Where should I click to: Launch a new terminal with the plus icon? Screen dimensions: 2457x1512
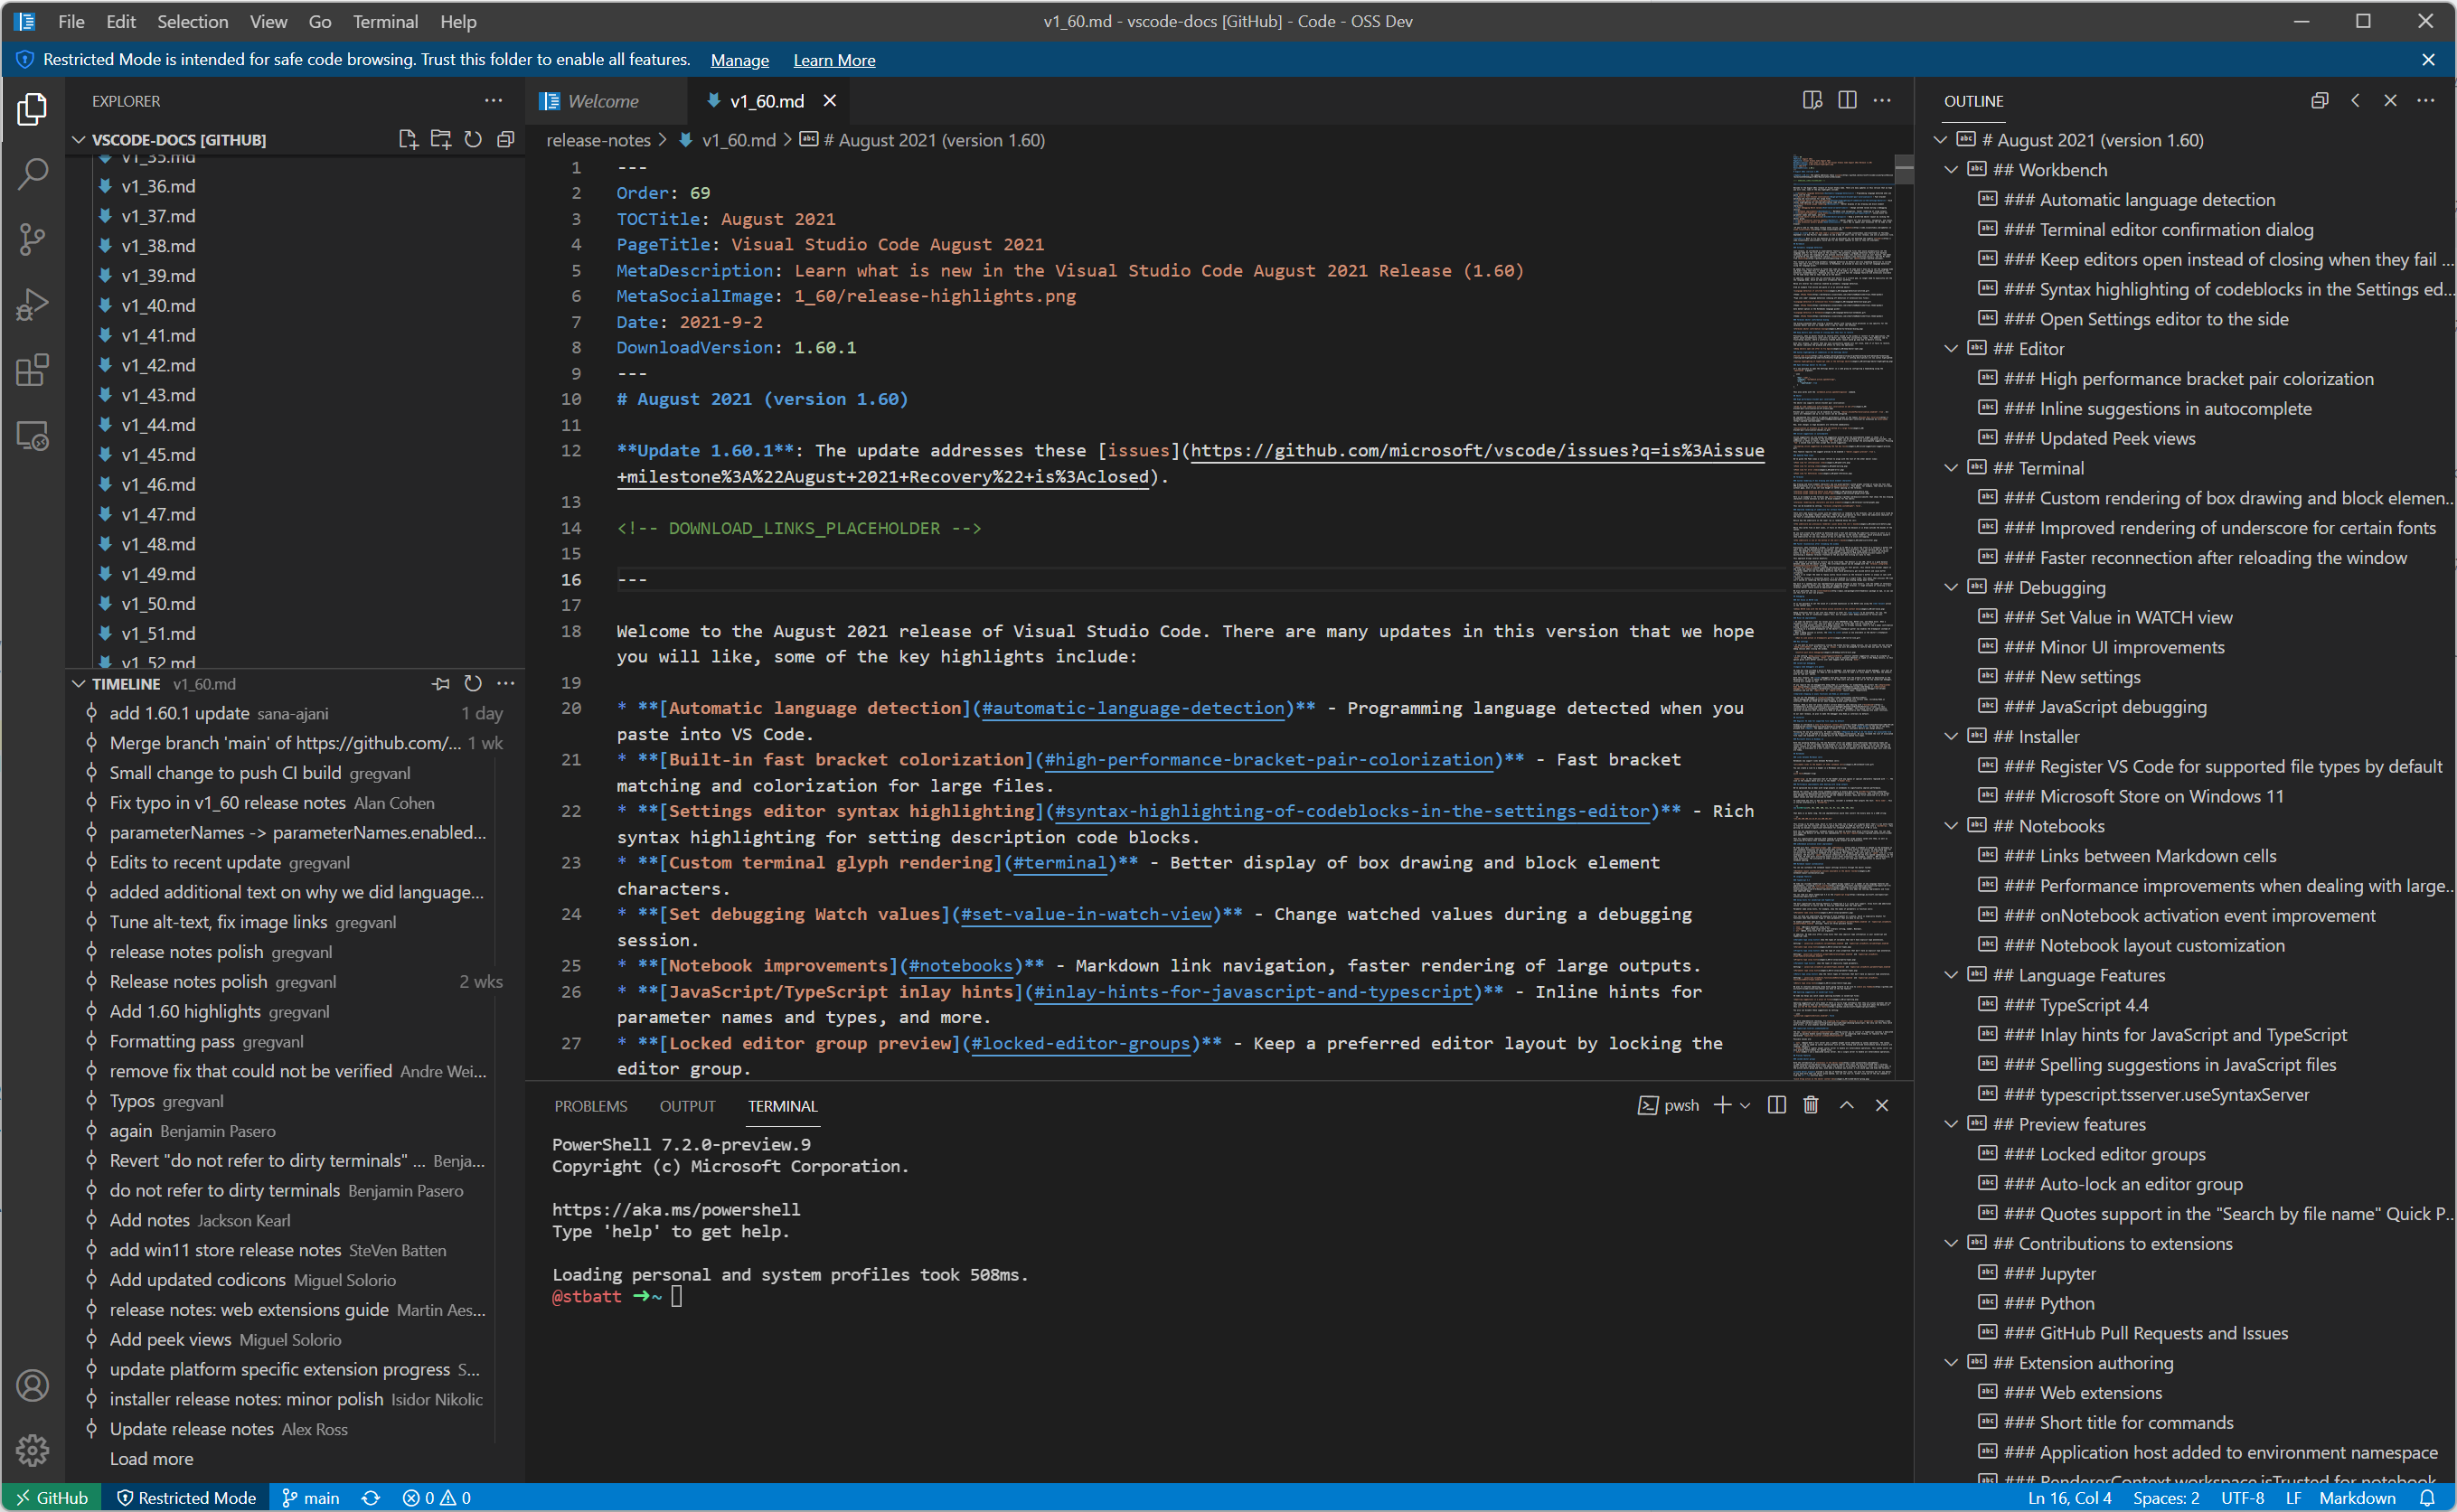tap(1721, 1105)
